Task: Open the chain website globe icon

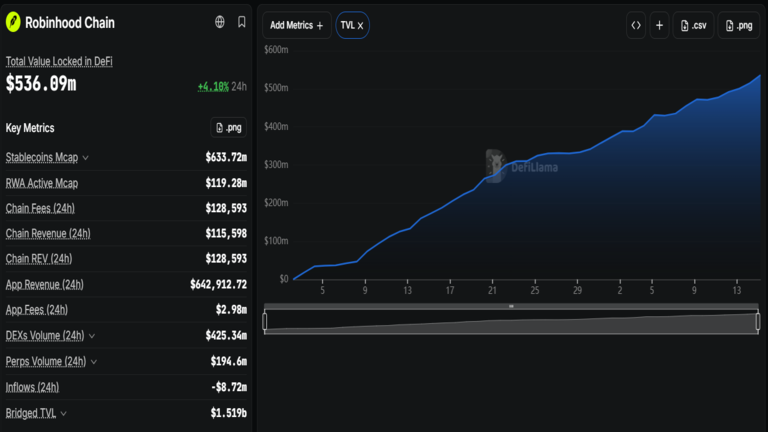Action: tap(220, 22)
